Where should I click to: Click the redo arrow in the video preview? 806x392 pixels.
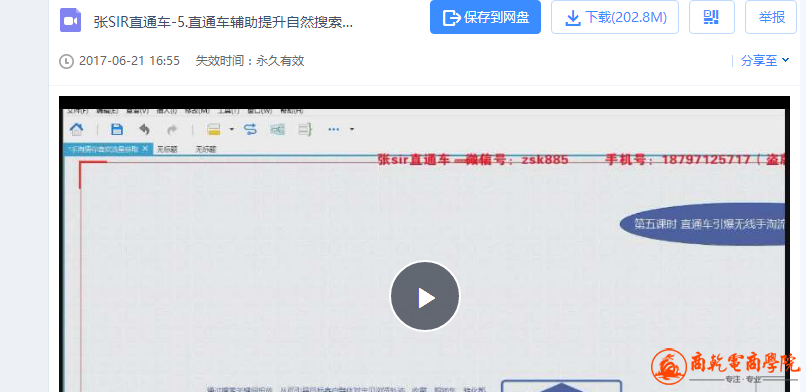(172, 129)
